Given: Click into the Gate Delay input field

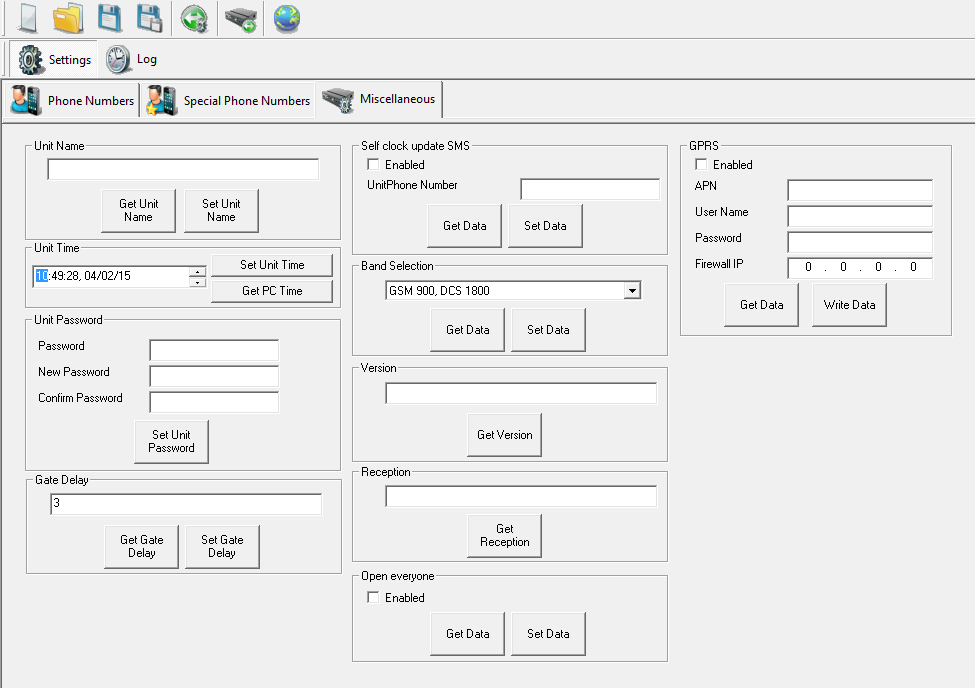Looking at the screenshot, I should [185, 504].
